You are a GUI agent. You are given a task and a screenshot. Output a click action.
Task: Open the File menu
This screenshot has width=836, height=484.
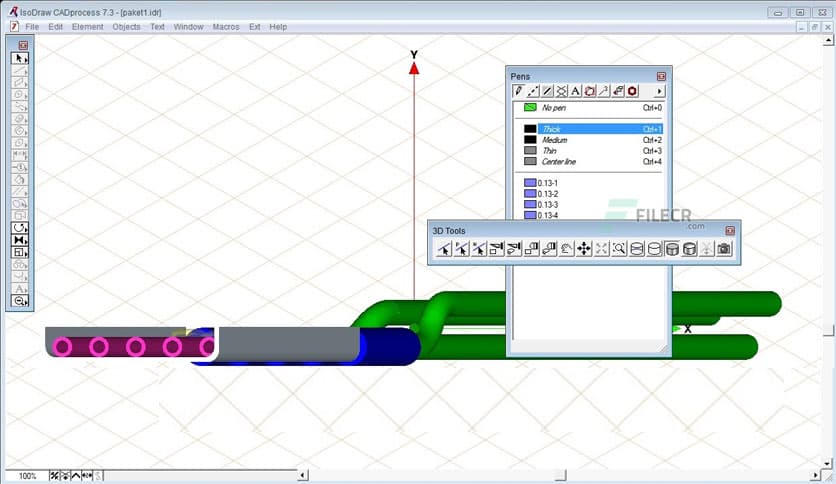[x=32, y=27]
